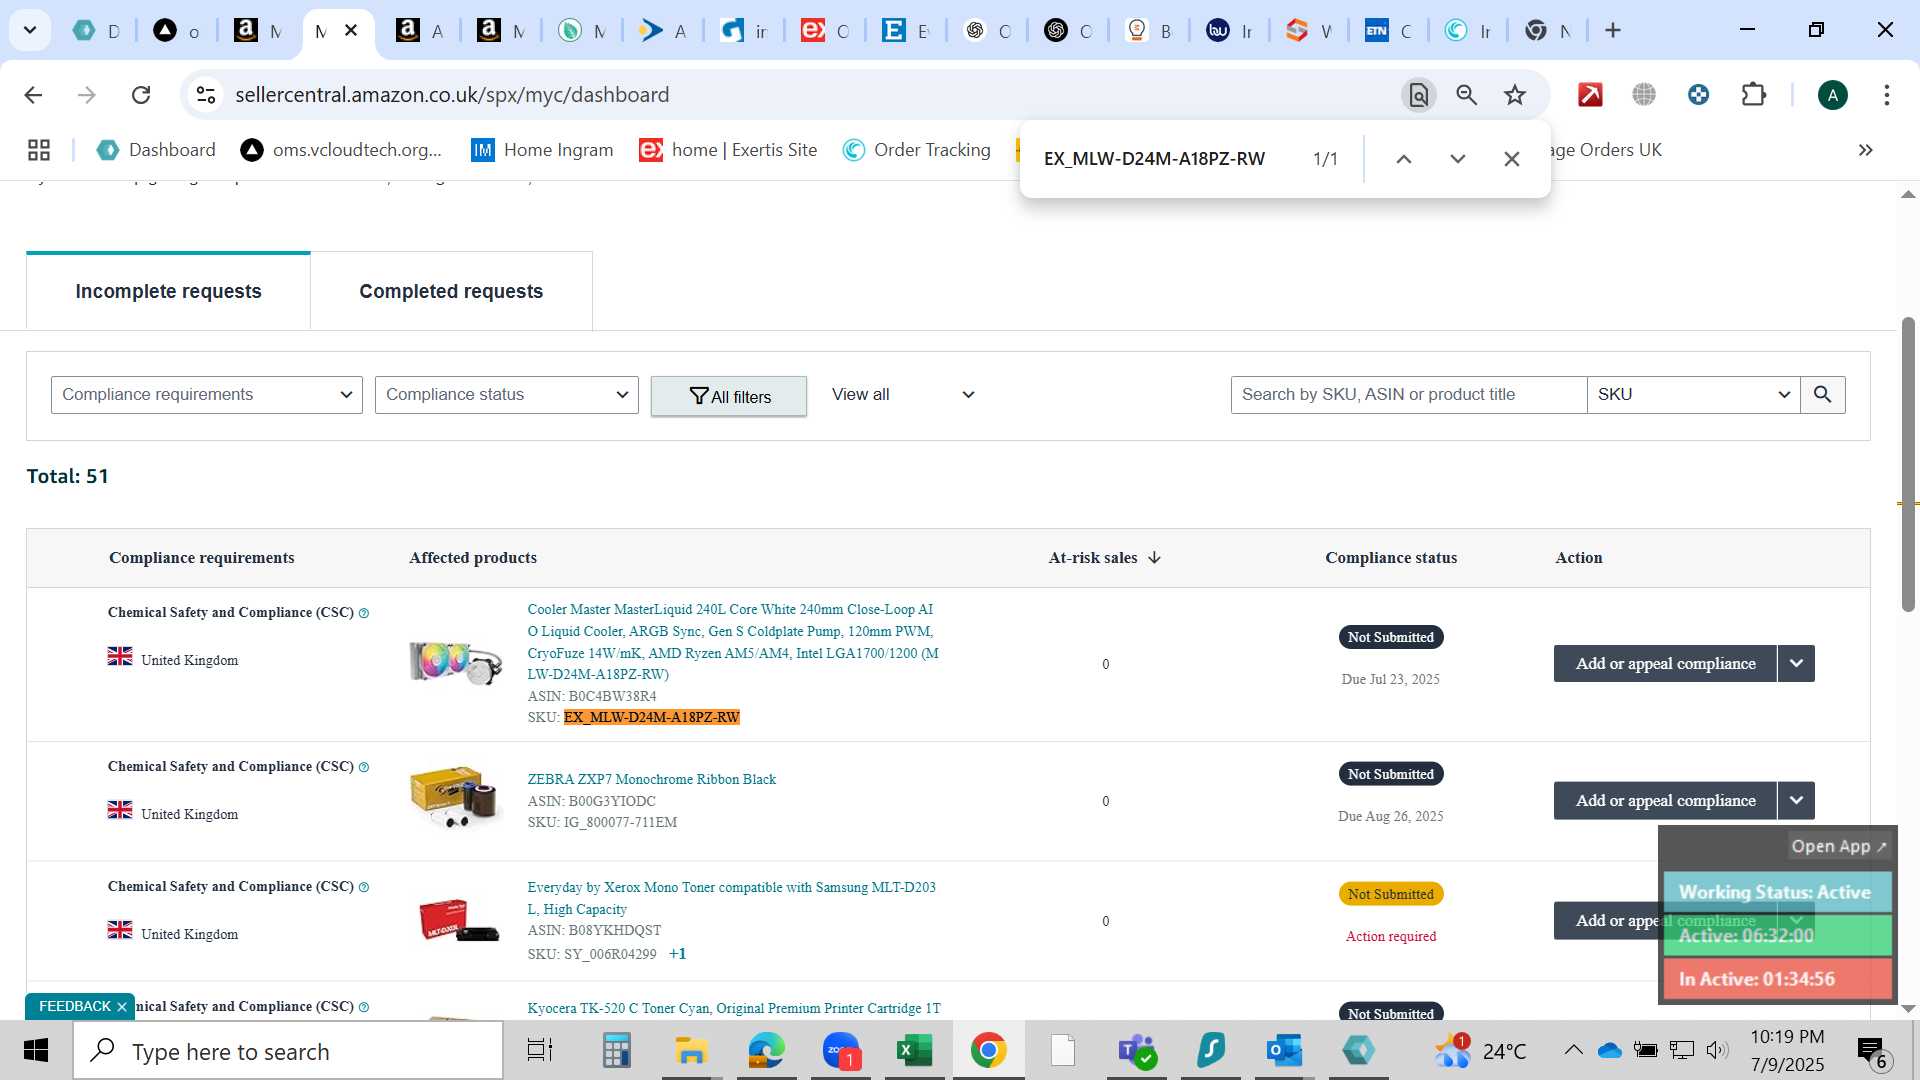1920x1080 pixels.
Task: Close the FEEDBACK tab with x
Action: coord(122,1007)
